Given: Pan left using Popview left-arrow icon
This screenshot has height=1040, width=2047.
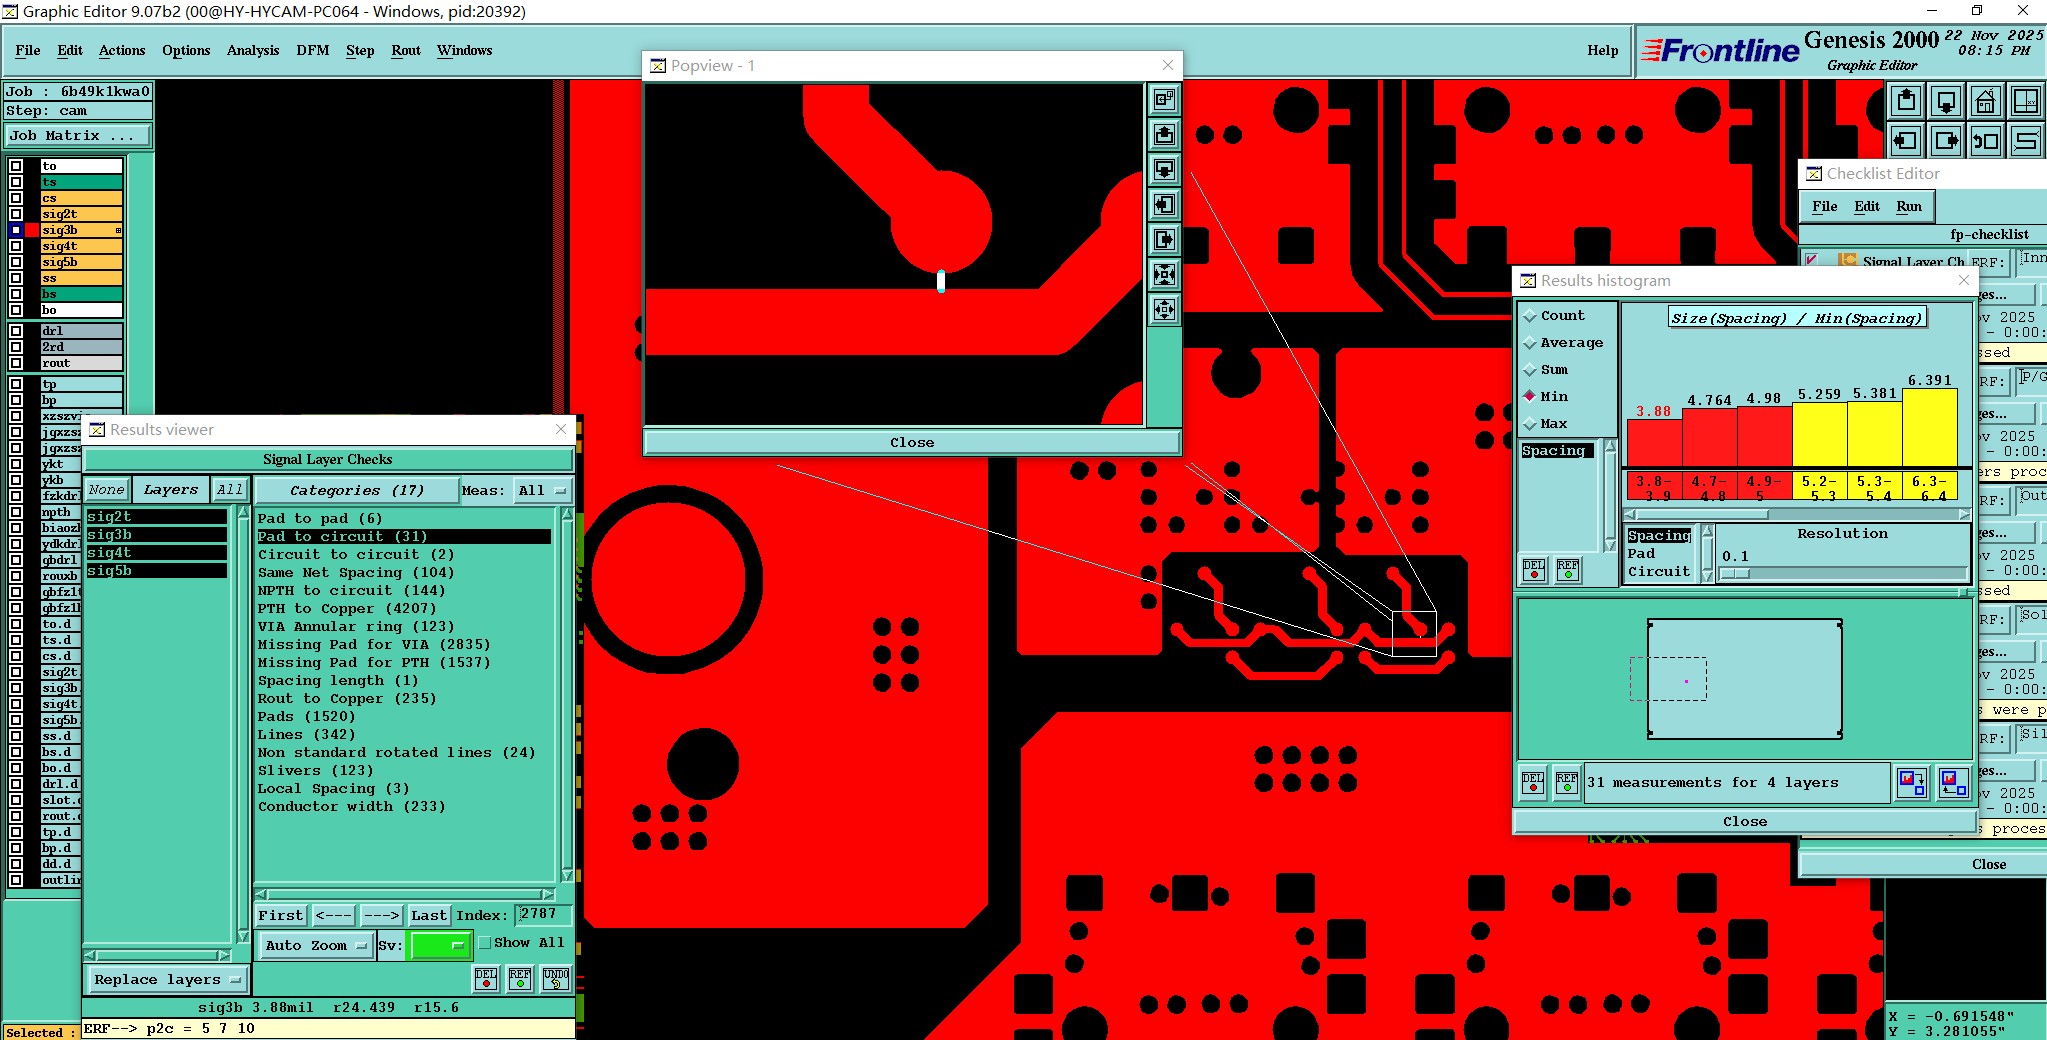Looking at the screenshot, I should tap(1164, 204).
